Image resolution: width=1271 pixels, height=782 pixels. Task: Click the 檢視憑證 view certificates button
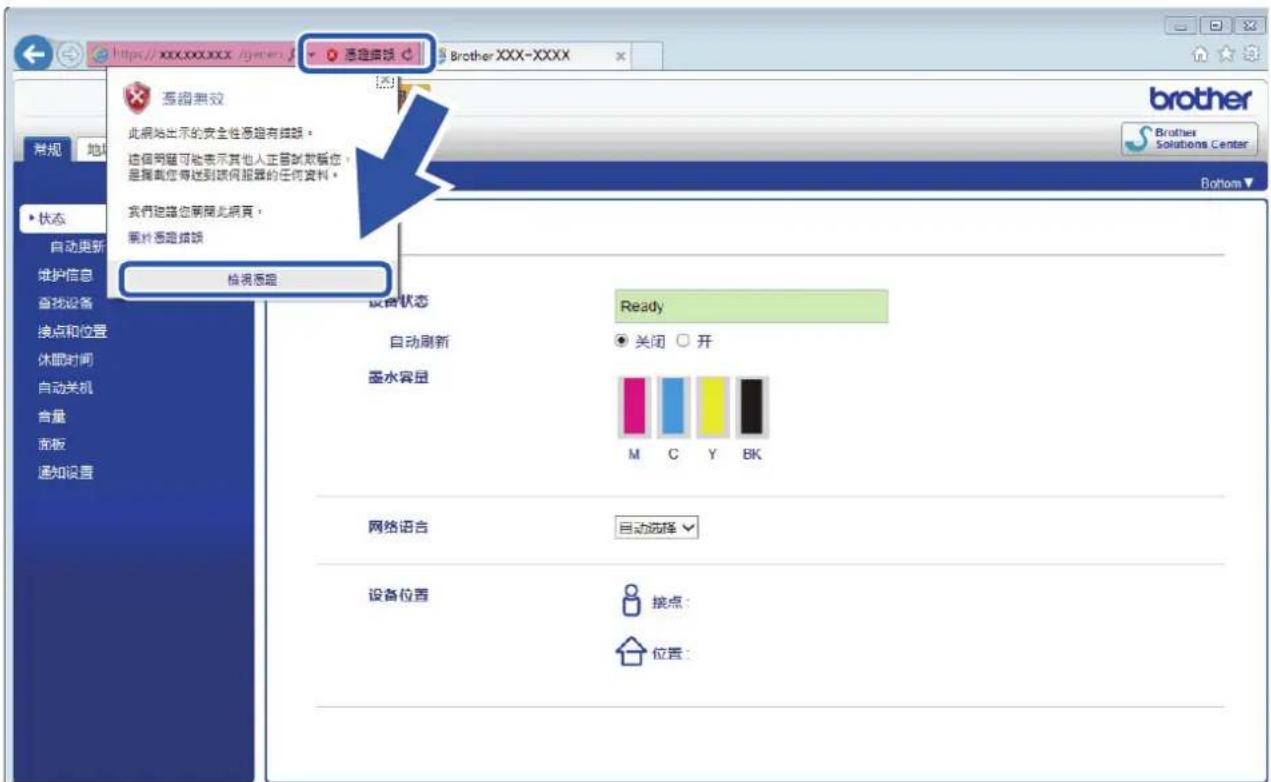tap(254, 280)
